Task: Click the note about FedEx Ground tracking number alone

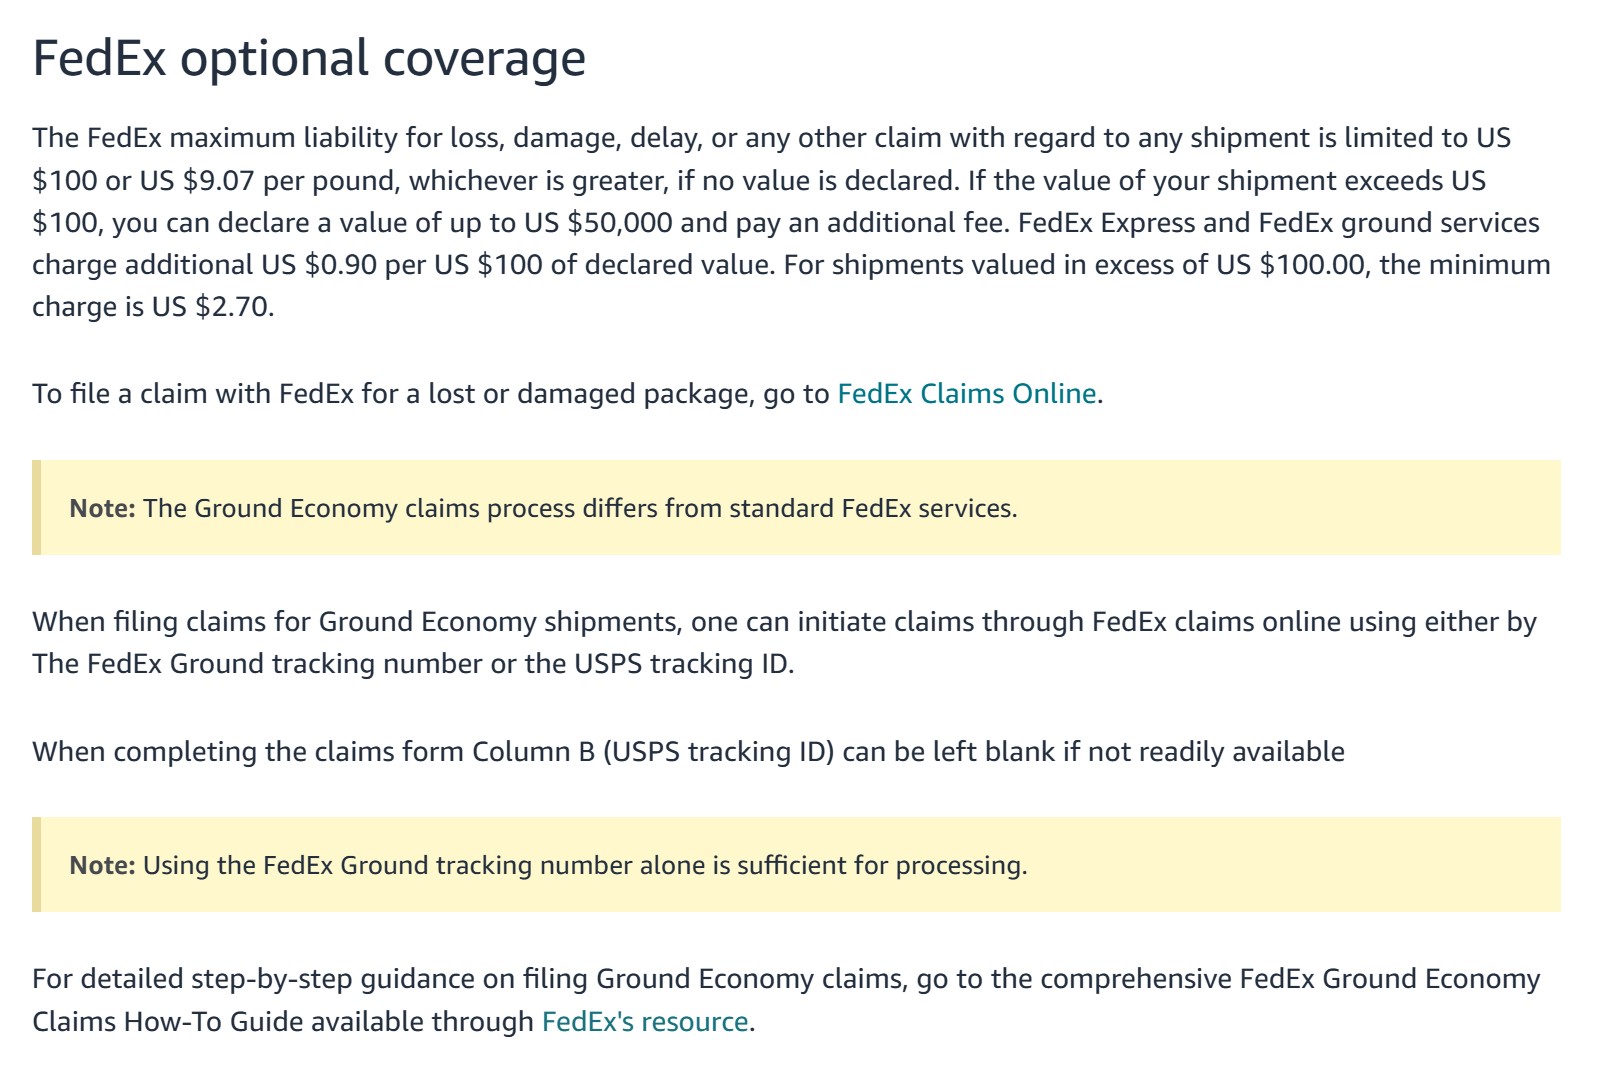Action: (x=796, y=865)
